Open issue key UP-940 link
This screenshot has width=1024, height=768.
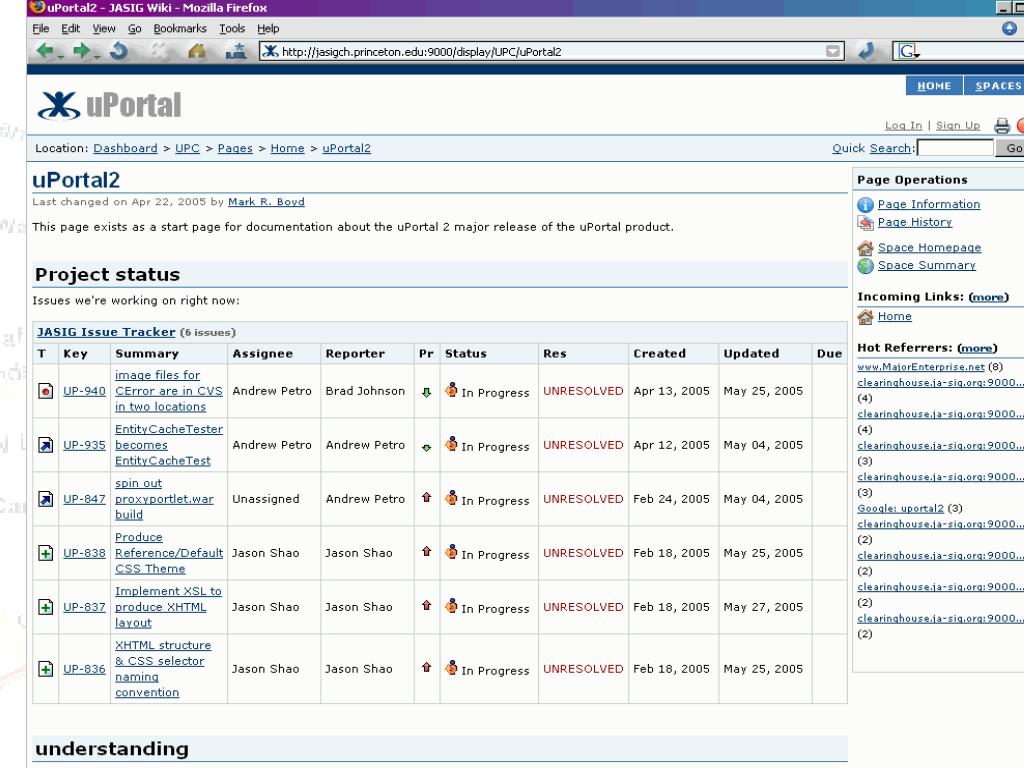click(84, 391)
